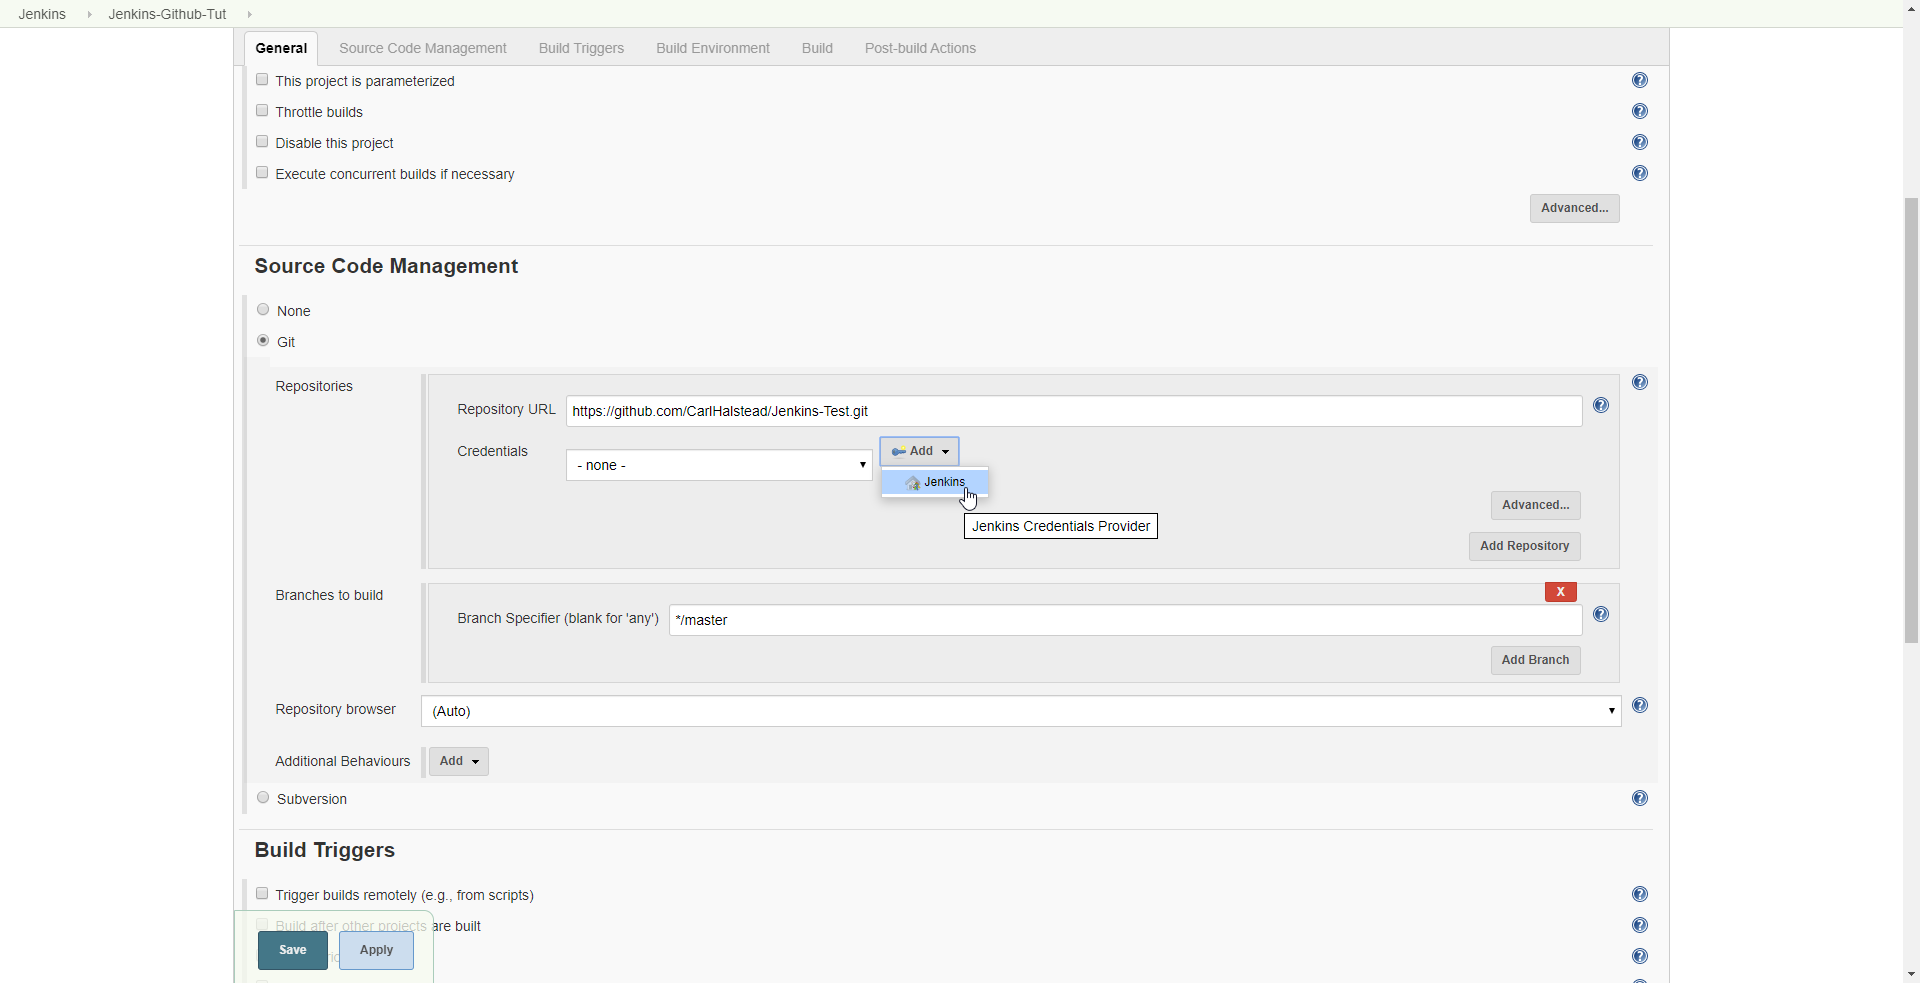Open help icon for Throttle builds

click(x=1640, y=111)
